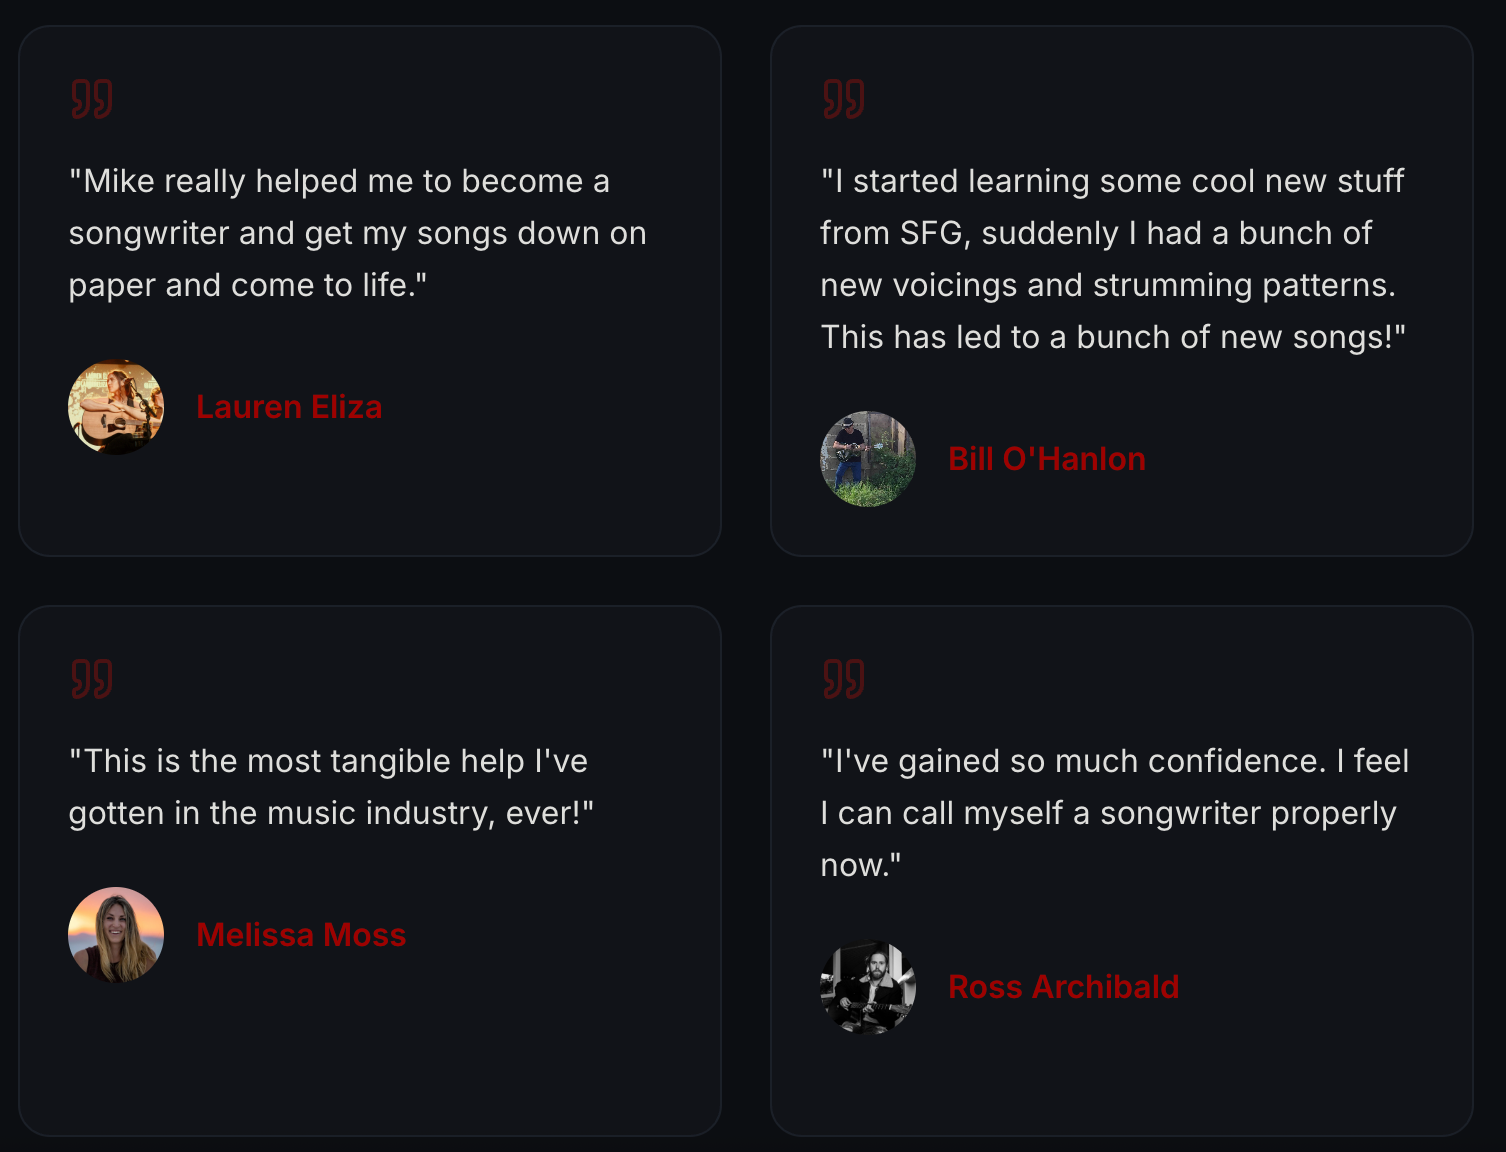Open Melissa Moss's avatar photo
Image resolution: width=1506 pixels, height=1152 pixels.
pyautogui.click(x=116, y=935)
